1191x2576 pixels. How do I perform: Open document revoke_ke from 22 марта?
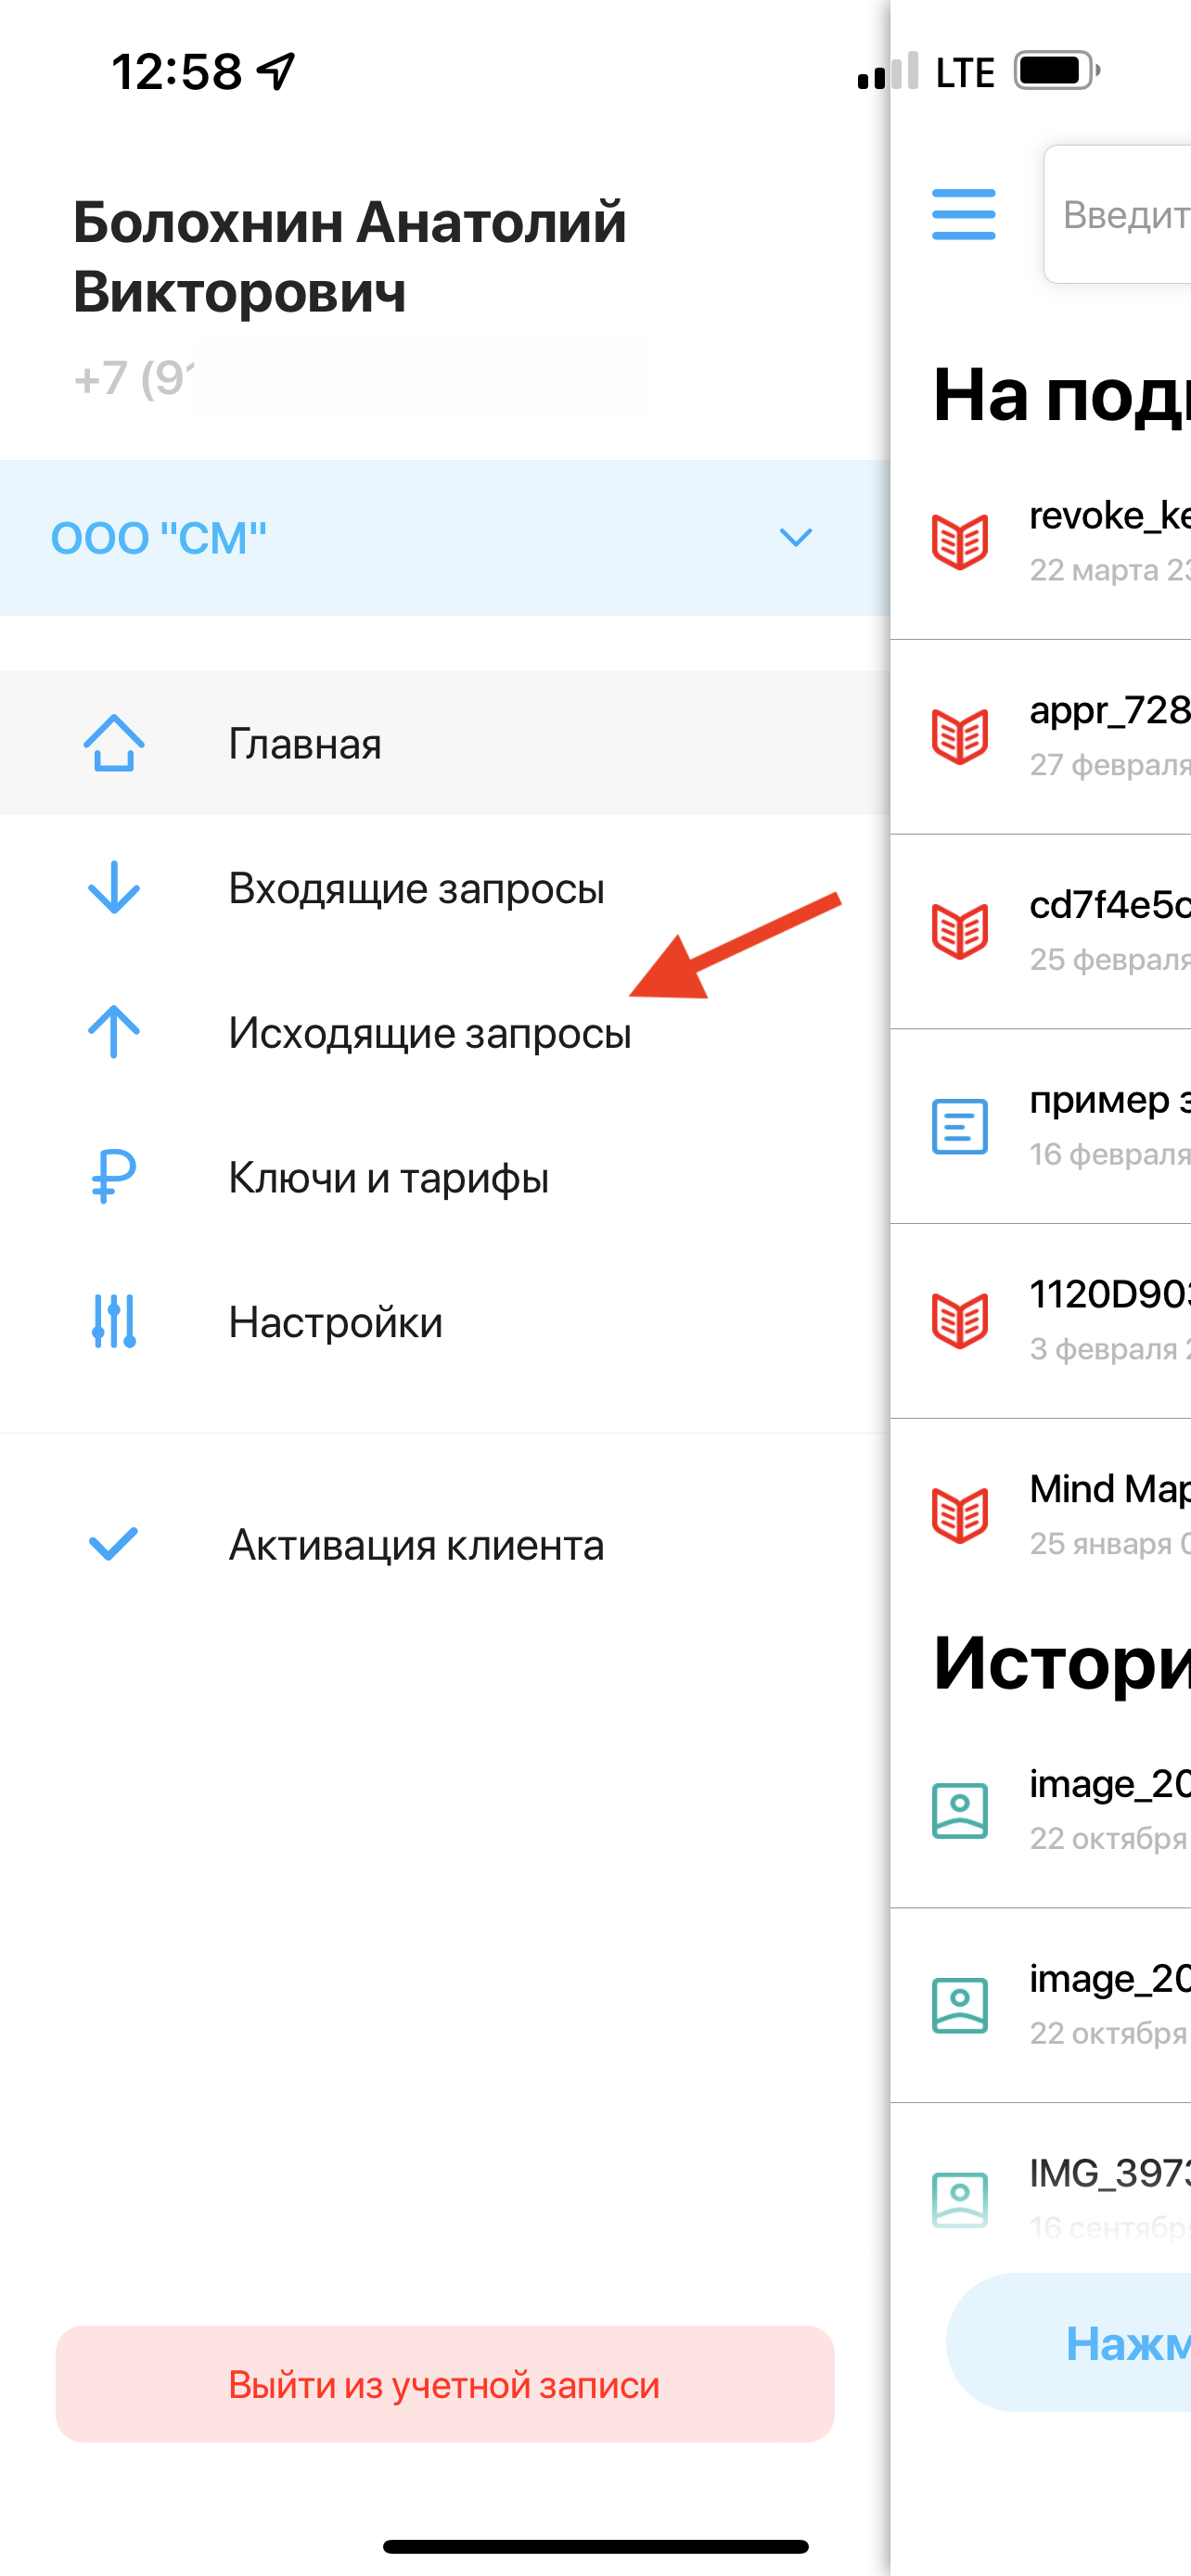(1041, 541)
